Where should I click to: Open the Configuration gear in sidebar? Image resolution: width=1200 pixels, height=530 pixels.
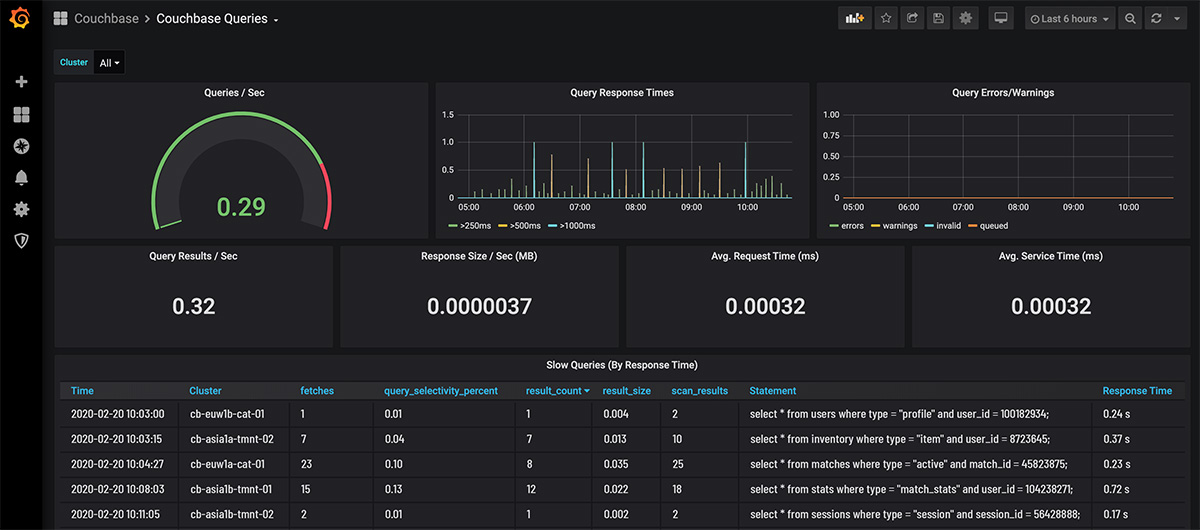click(x=21, y=209)
